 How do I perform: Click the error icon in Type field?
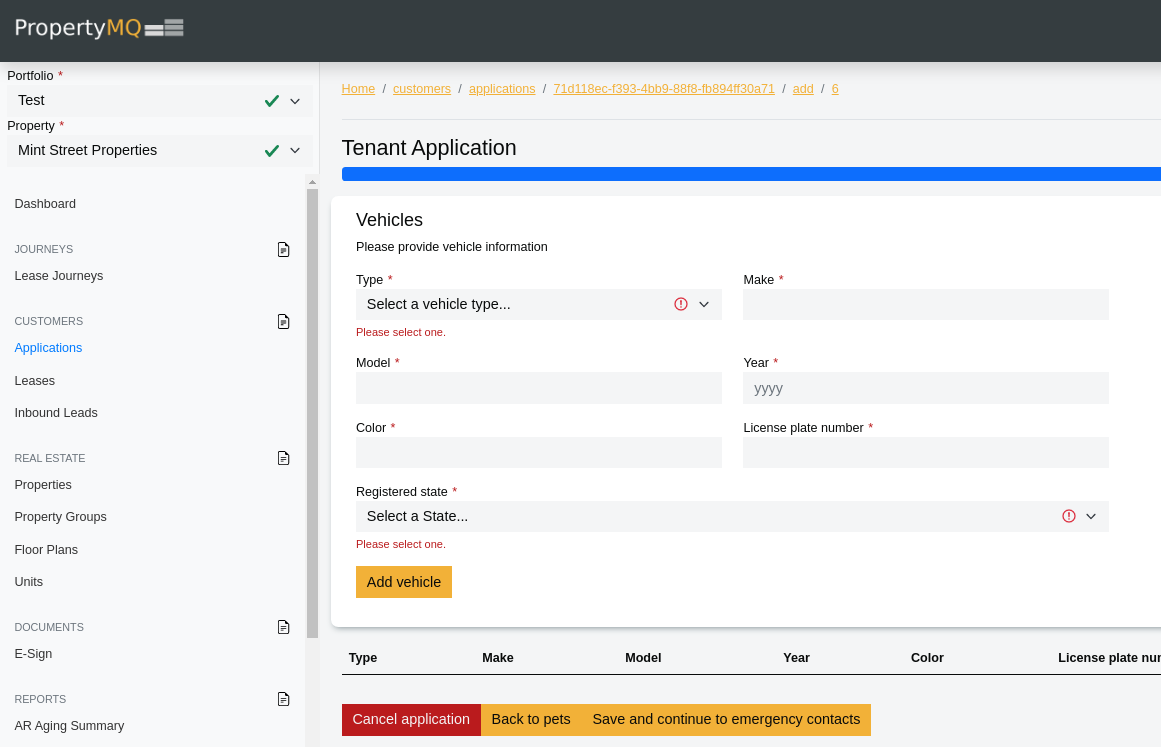(681, 304)
